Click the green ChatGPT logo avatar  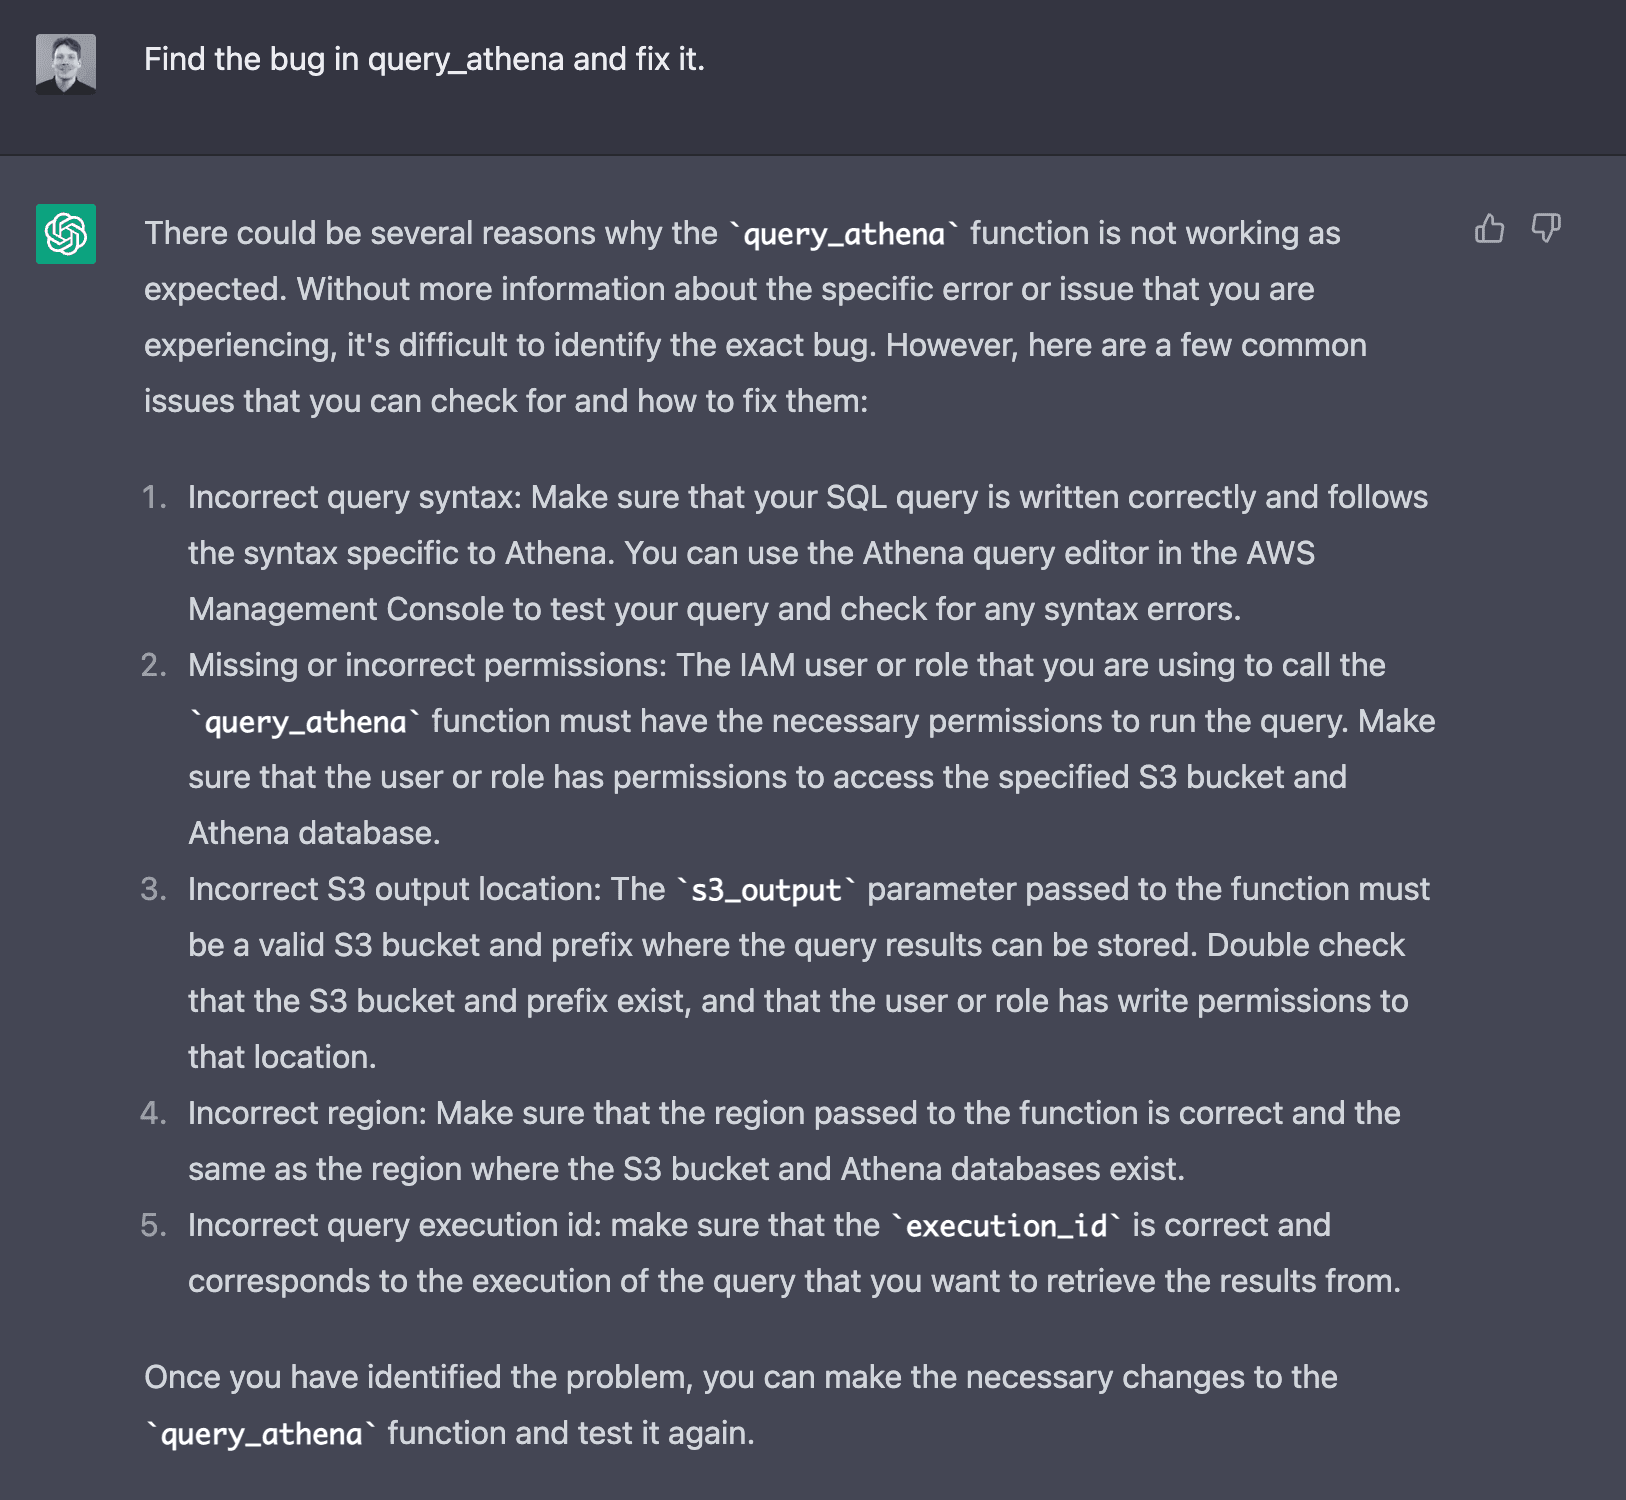click(x=66, y=234)
